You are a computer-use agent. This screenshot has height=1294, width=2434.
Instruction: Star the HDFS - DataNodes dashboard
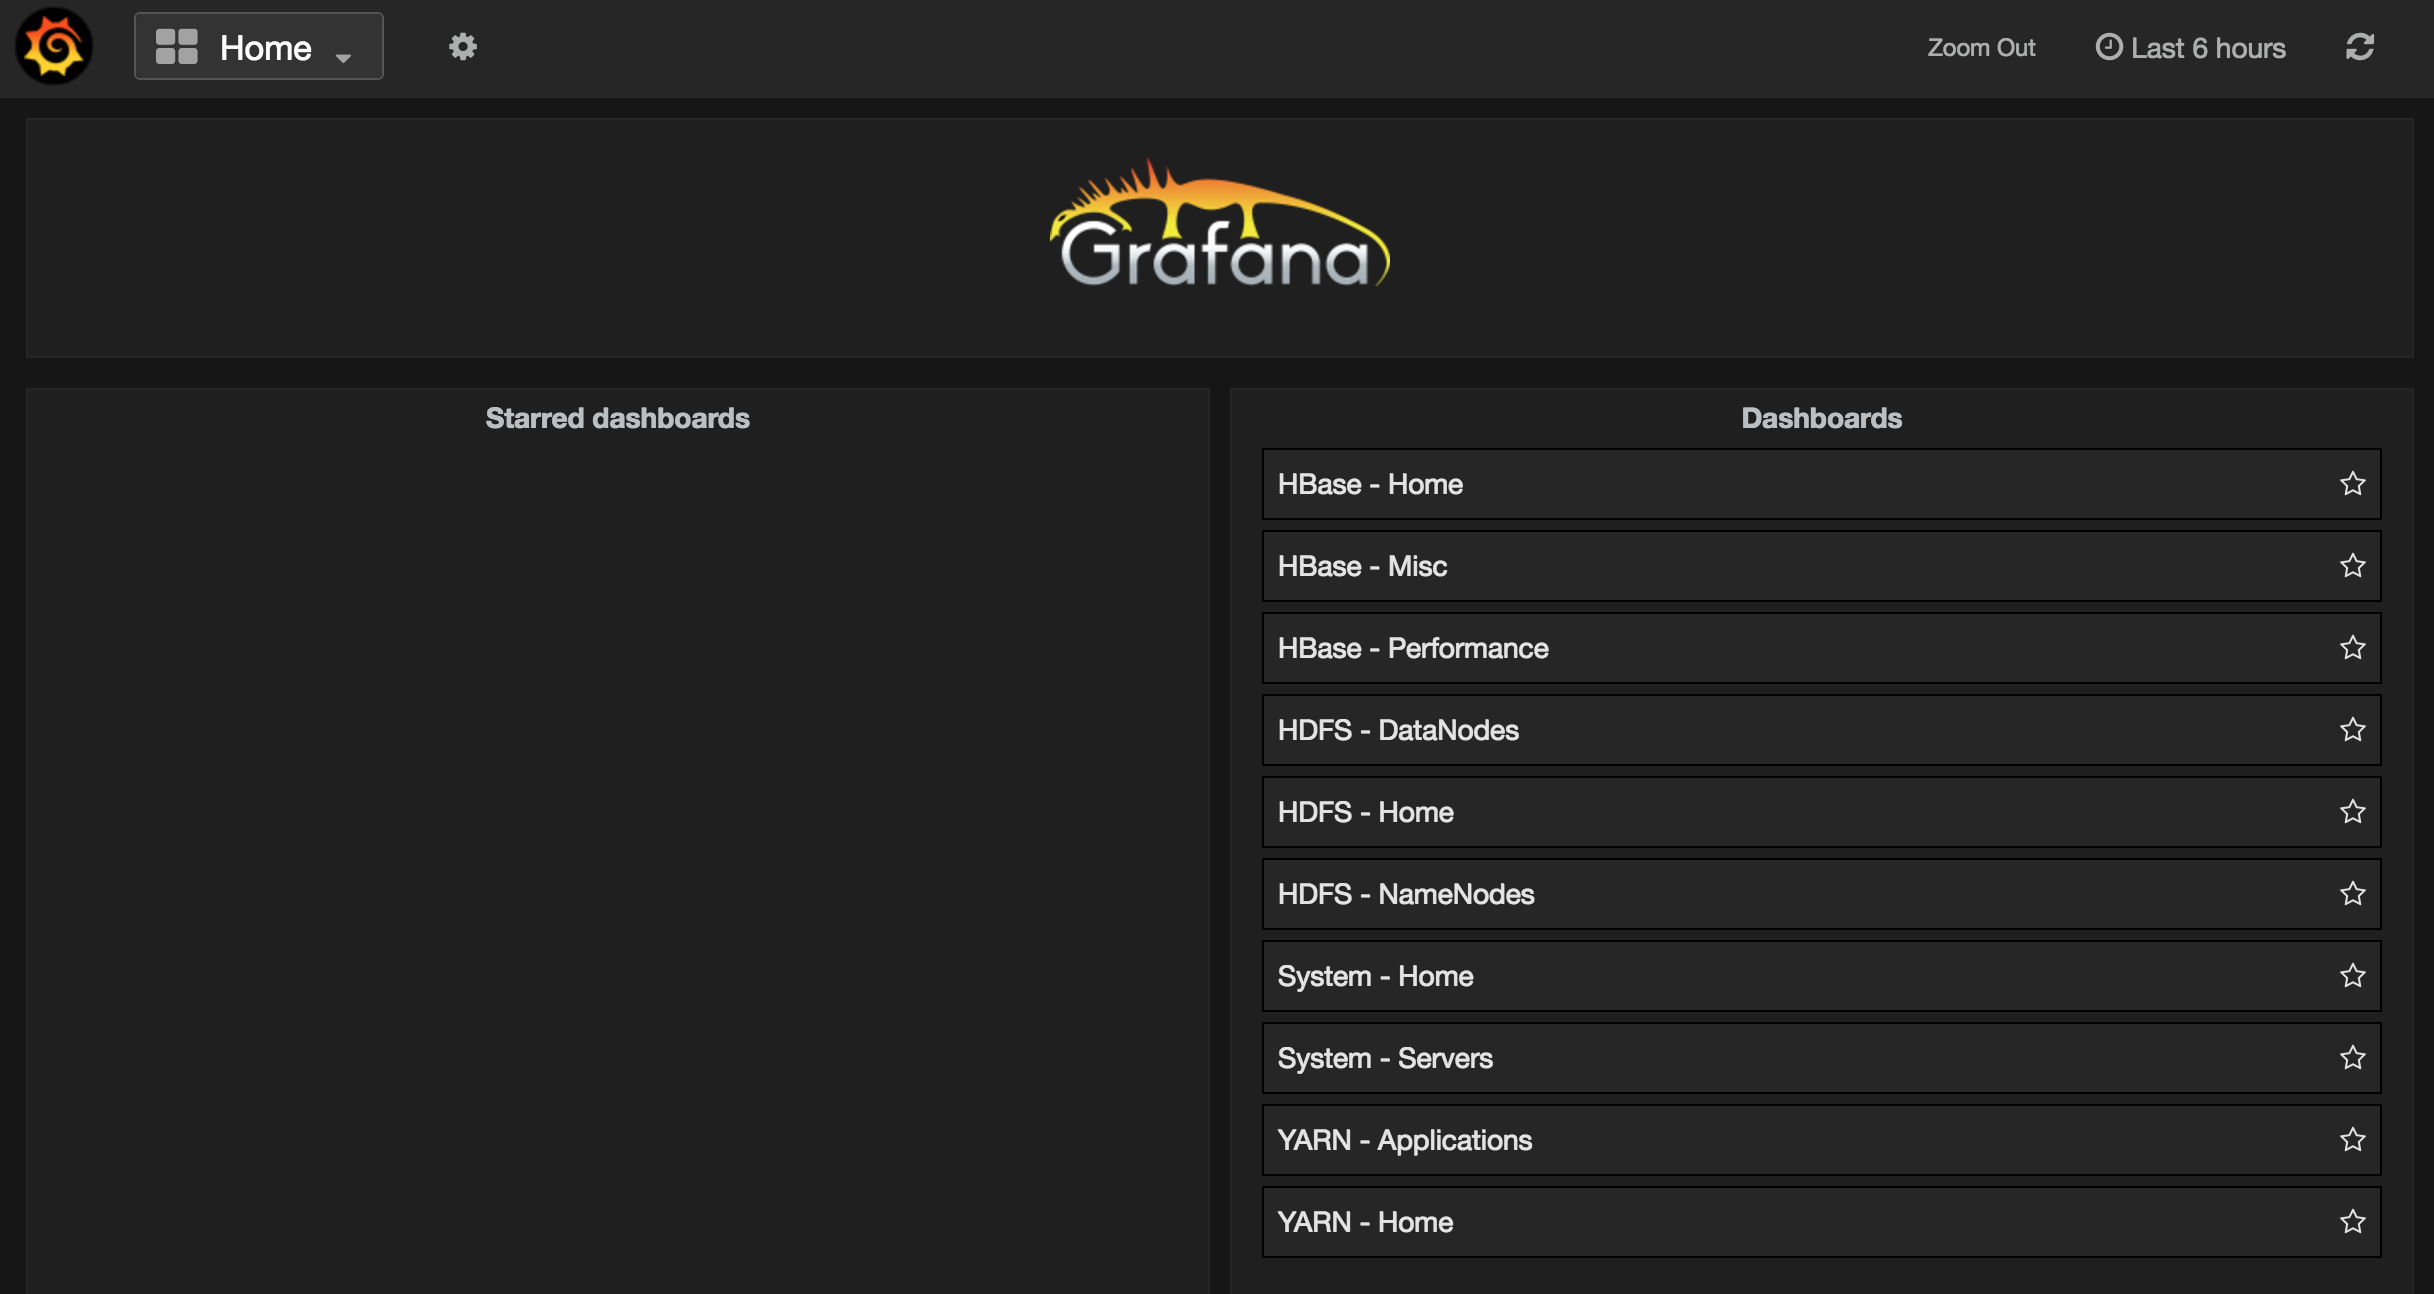[x=2352, y=730]
